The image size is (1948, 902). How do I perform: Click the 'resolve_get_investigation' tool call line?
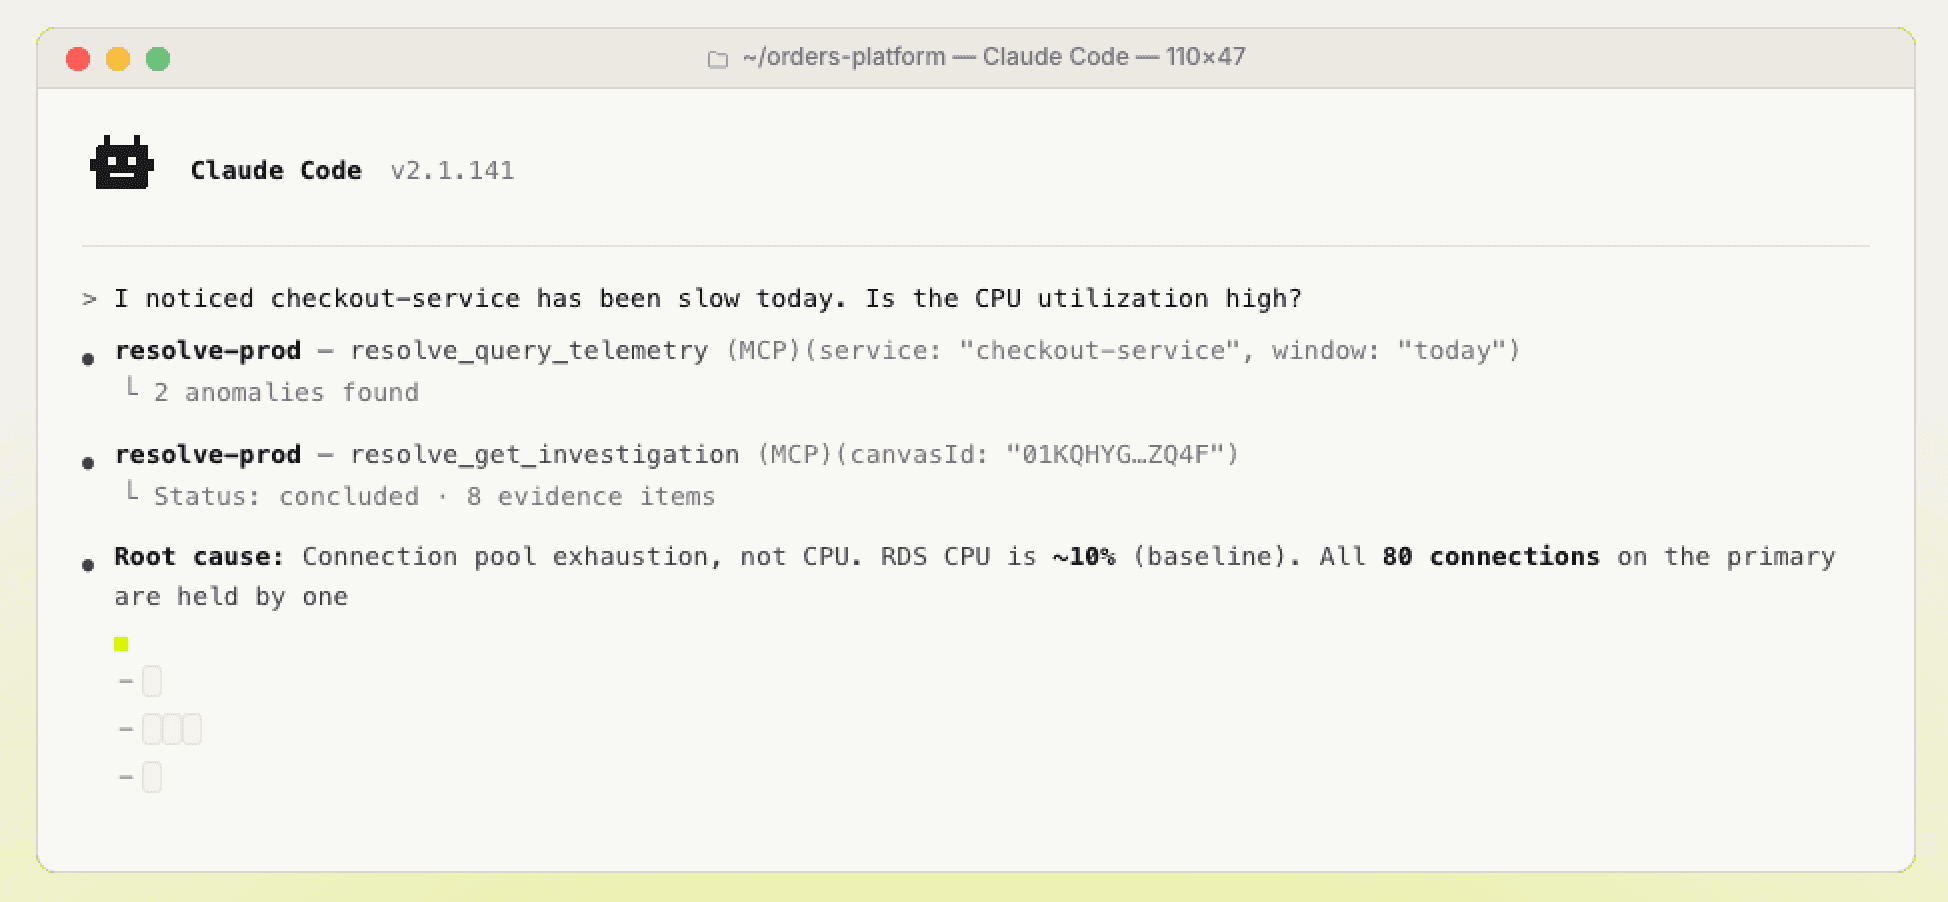click(677, 455)
